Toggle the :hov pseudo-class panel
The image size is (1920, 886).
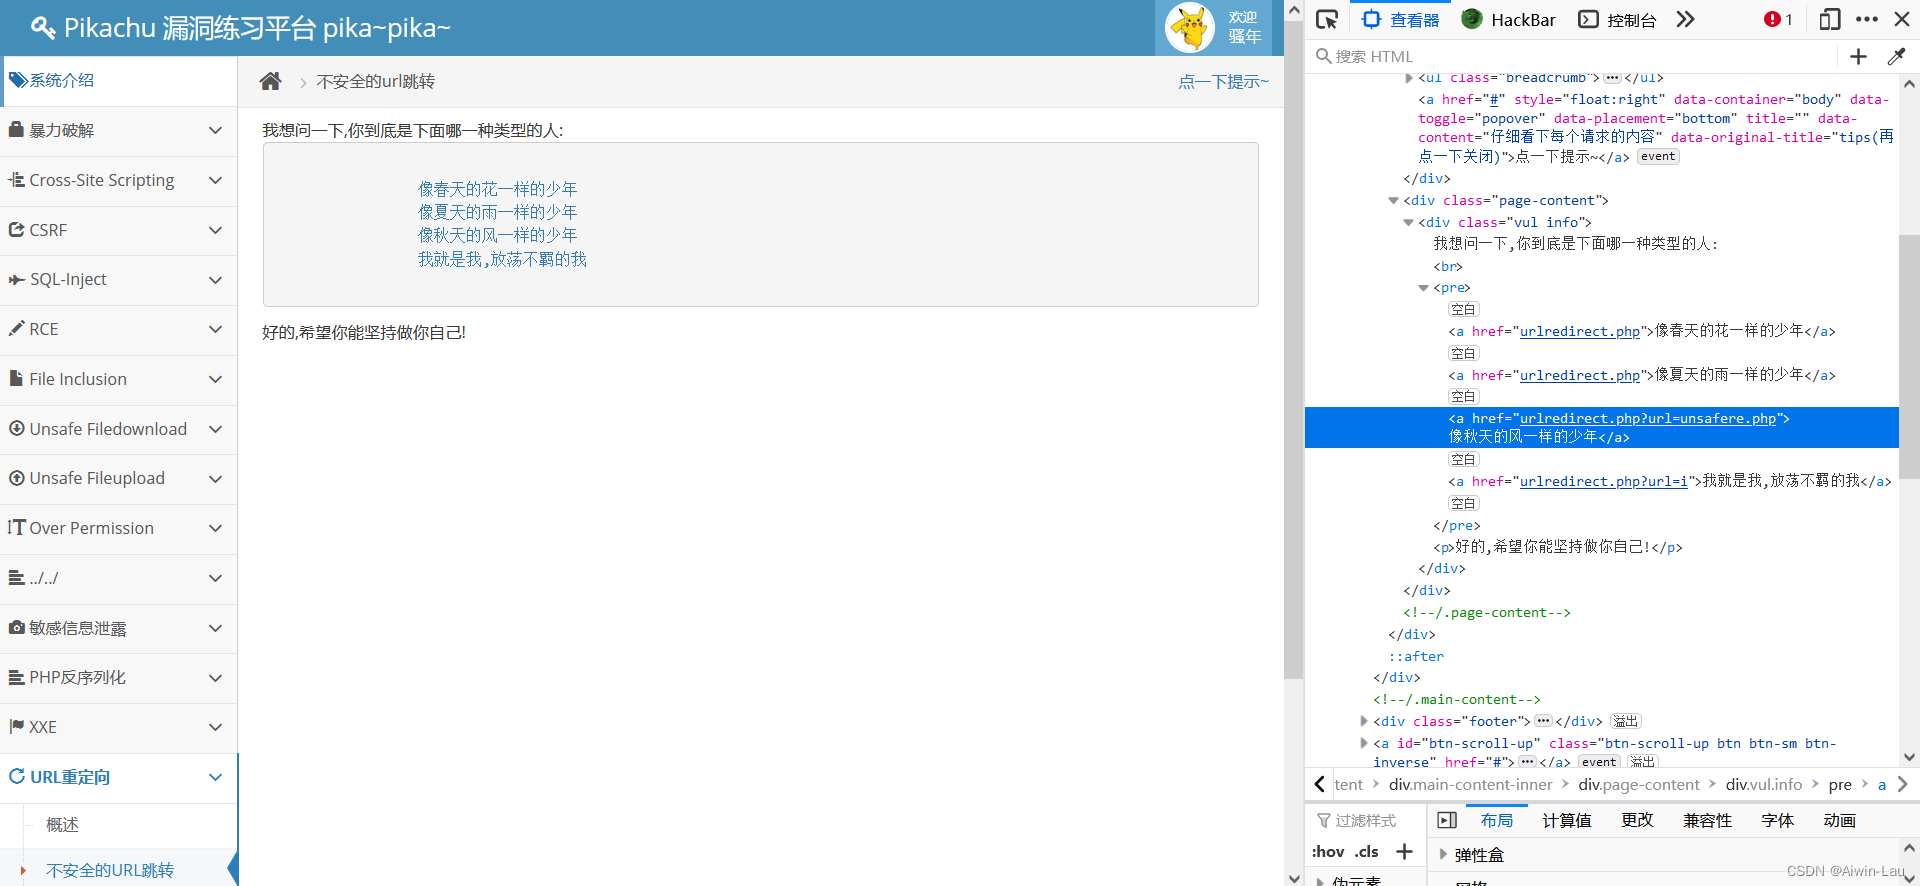1328,852
